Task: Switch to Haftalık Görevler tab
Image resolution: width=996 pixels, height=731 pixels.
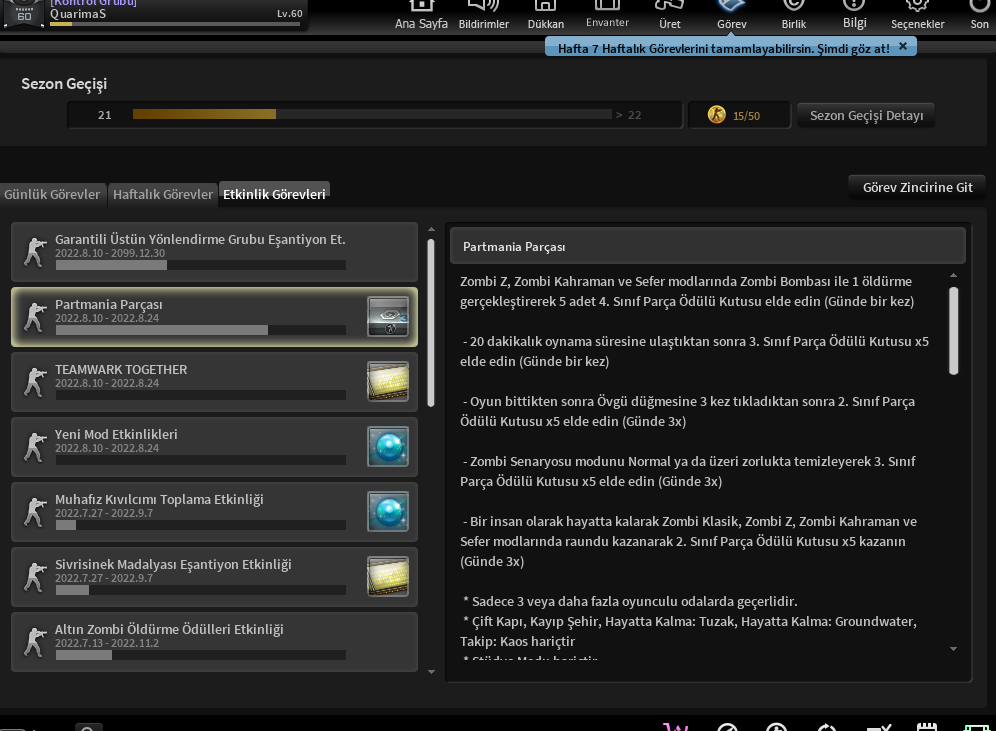Action: click(x=163, y=194)
